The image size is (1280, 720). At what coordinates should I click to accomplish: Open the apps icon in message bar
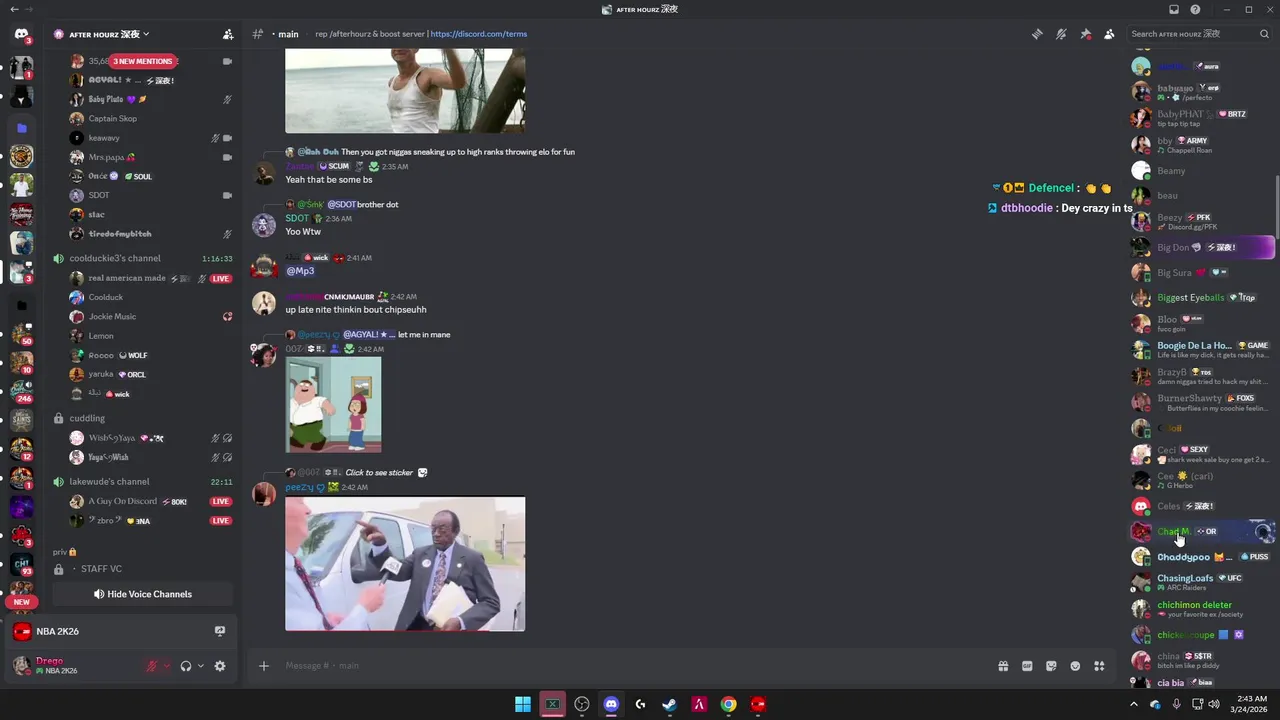[1099, 666]
